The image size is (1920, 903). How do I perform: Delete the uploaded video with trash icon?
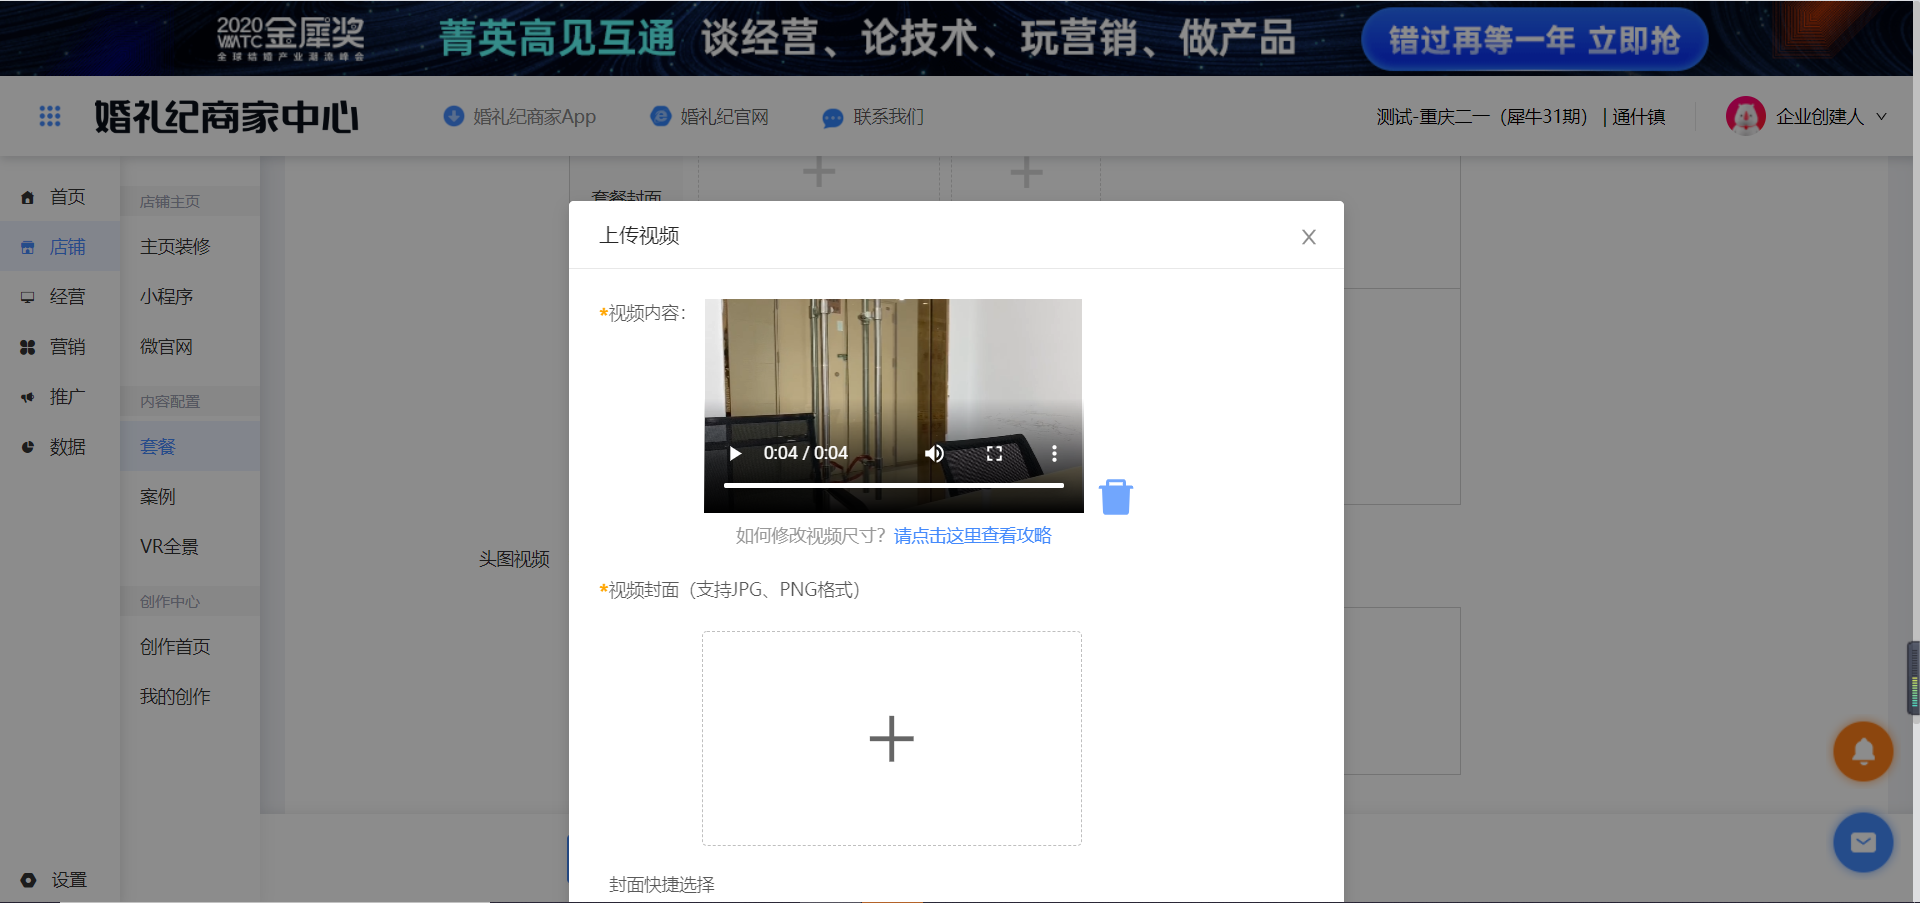click(1115, 497)
